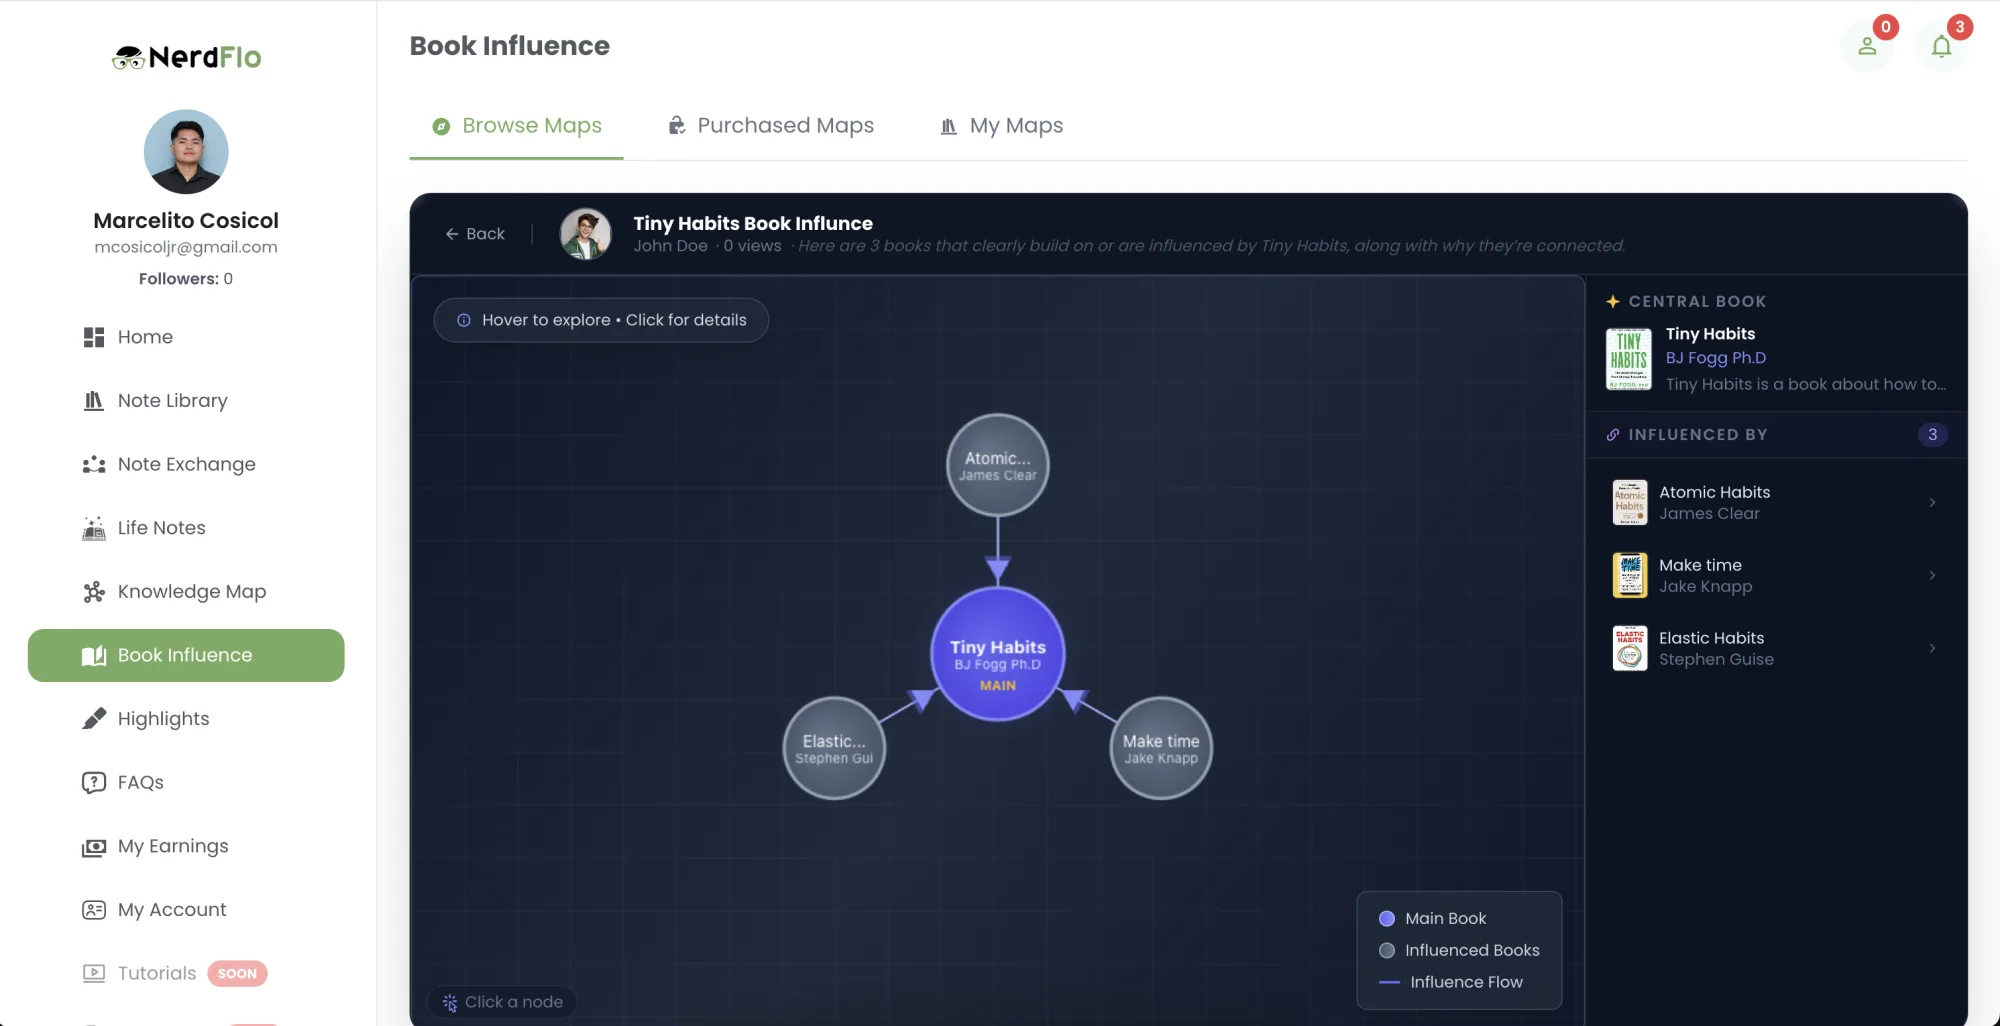Click the info icon in explore hint
This screenshot has height=1026, width=2000.
[464, 320]
